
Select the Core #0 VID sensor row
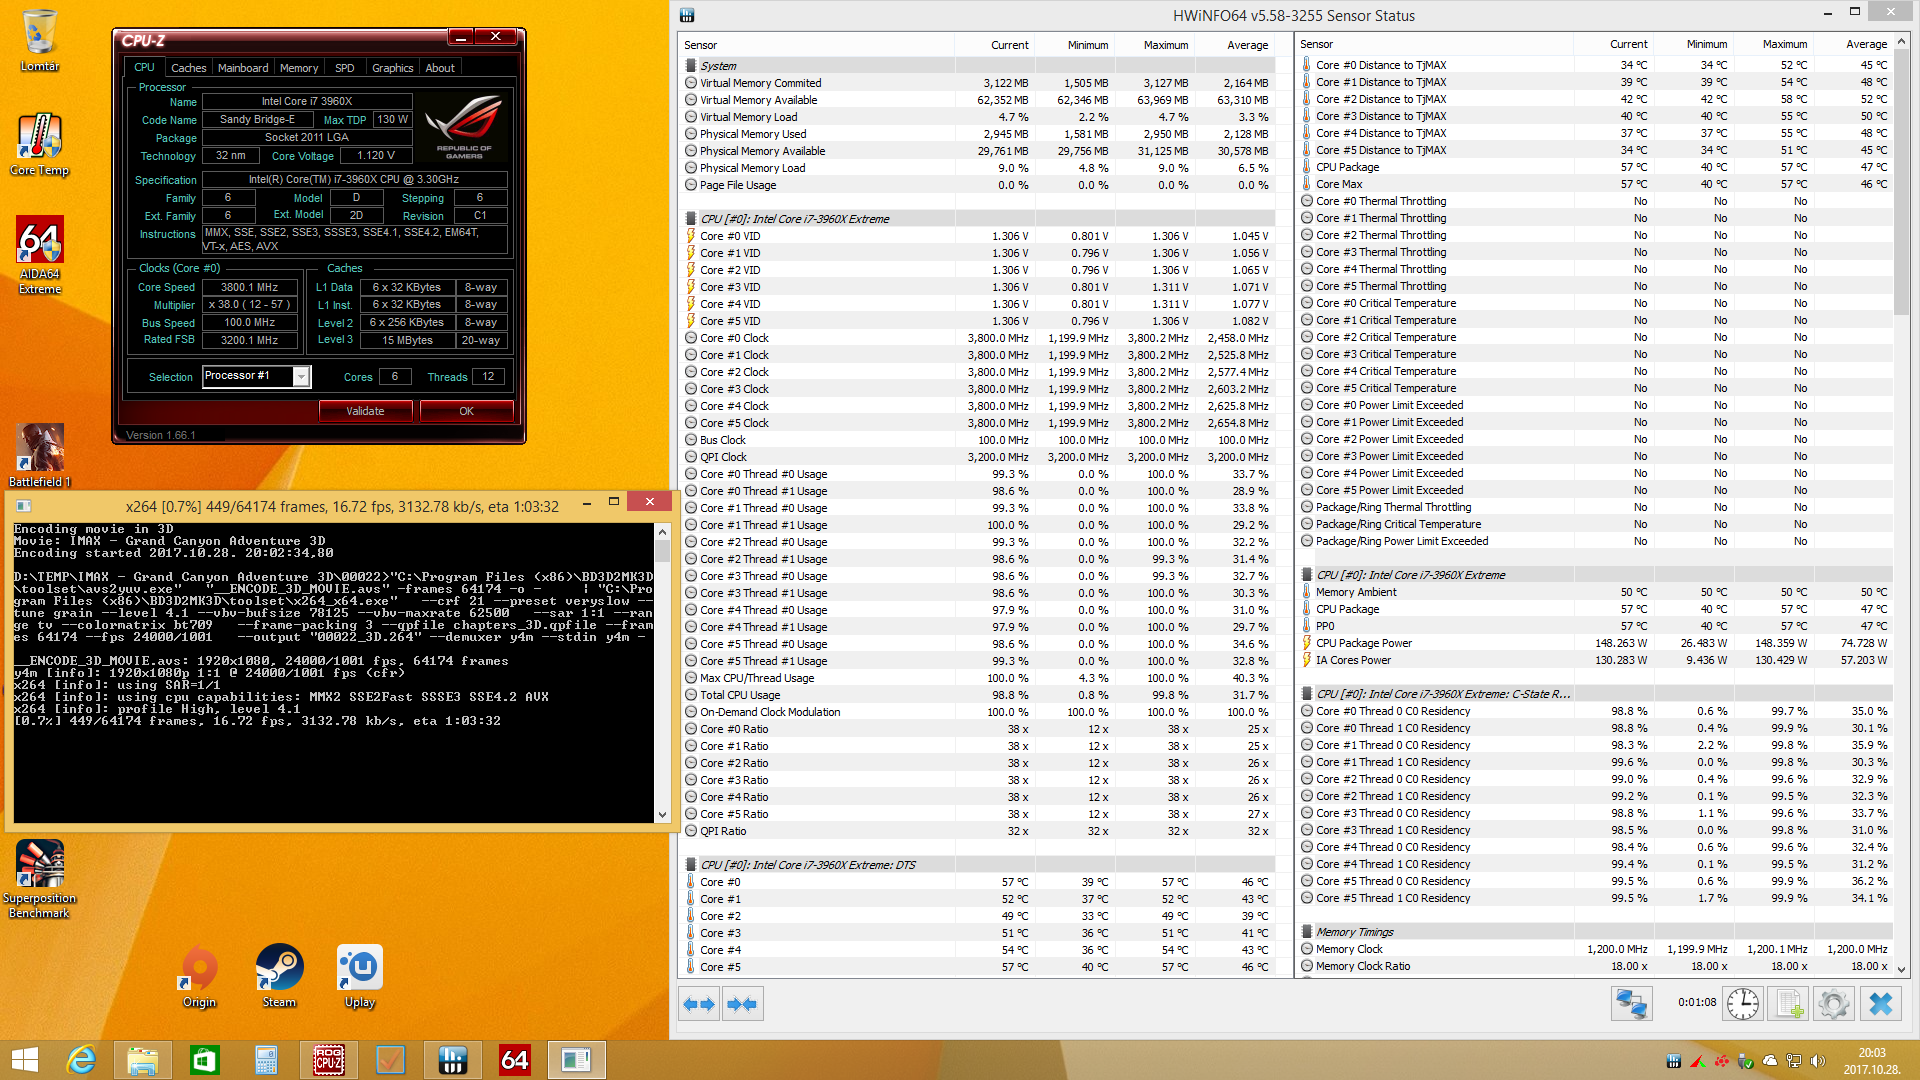pyautogui.click(x=978, y=236)
